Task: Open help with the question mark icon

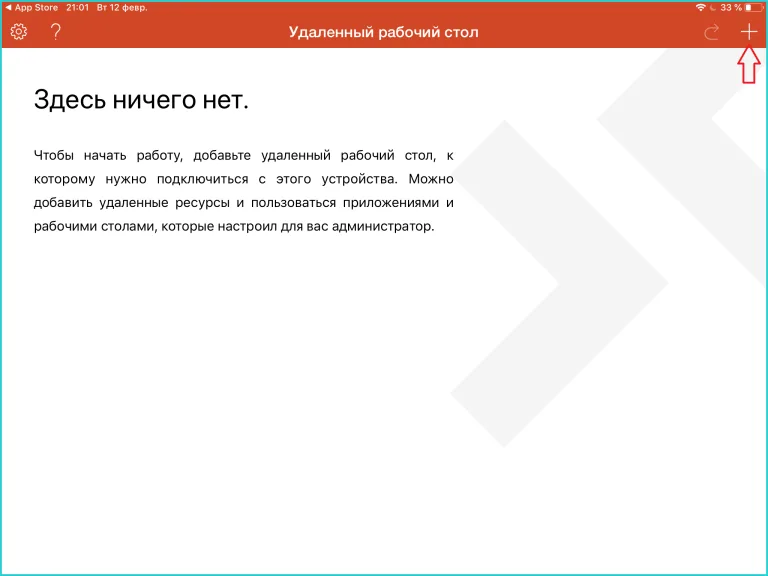Action: point(56,32)
